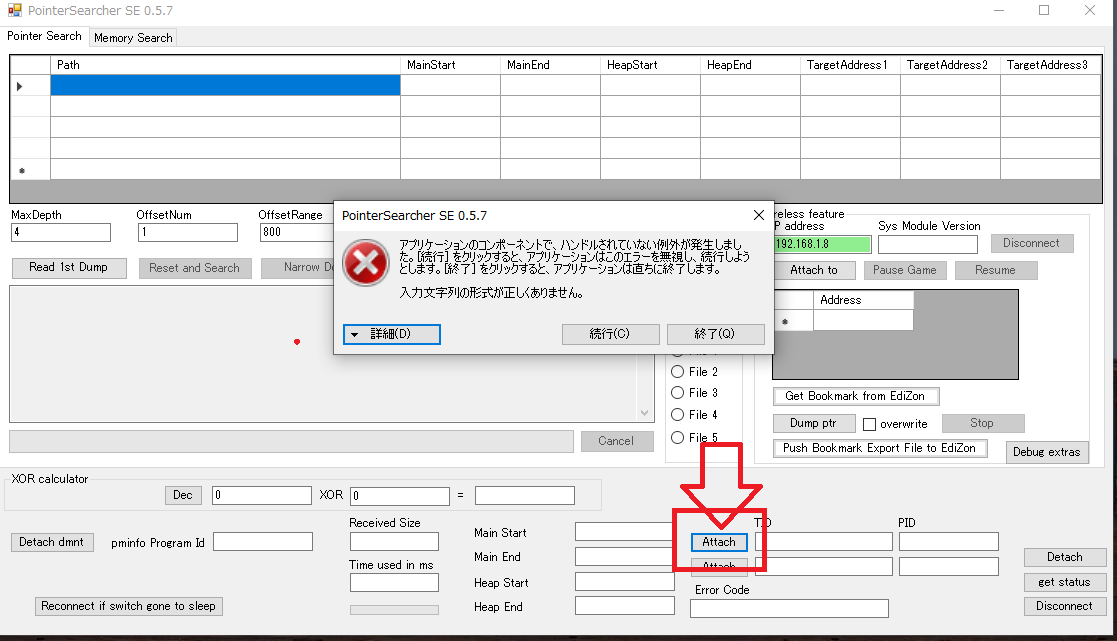Click Get Bookmark from EdiZon
The height and width of the screenshot is (641, 1117).
point(856,396)
